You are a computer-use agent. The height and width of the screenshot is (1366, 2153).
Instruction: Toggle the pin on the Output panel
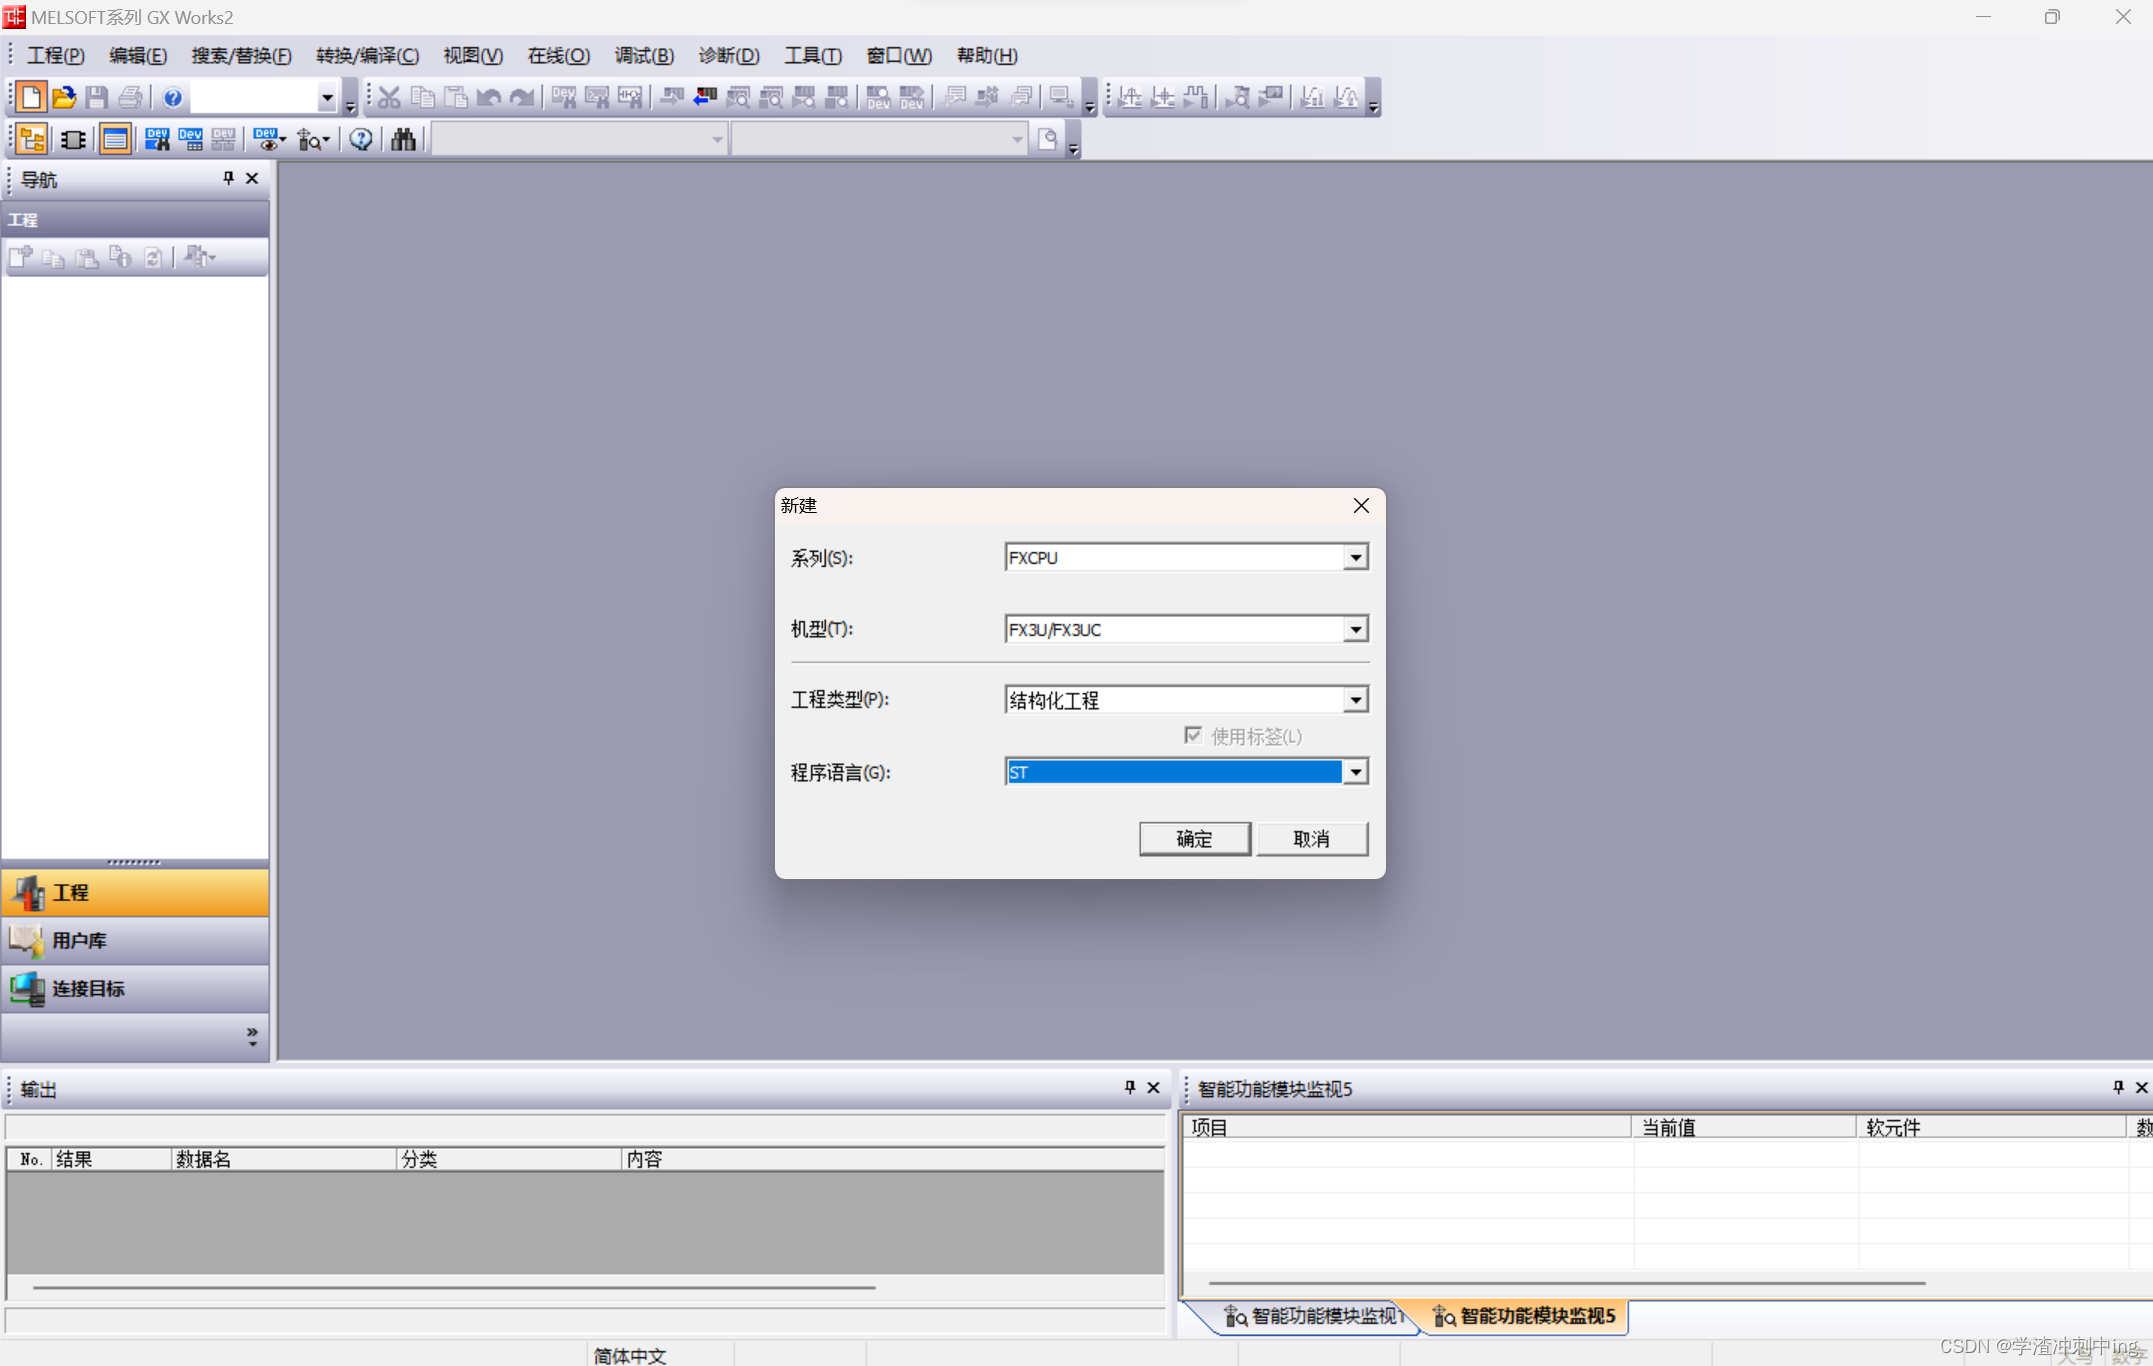(1130, 1087)
